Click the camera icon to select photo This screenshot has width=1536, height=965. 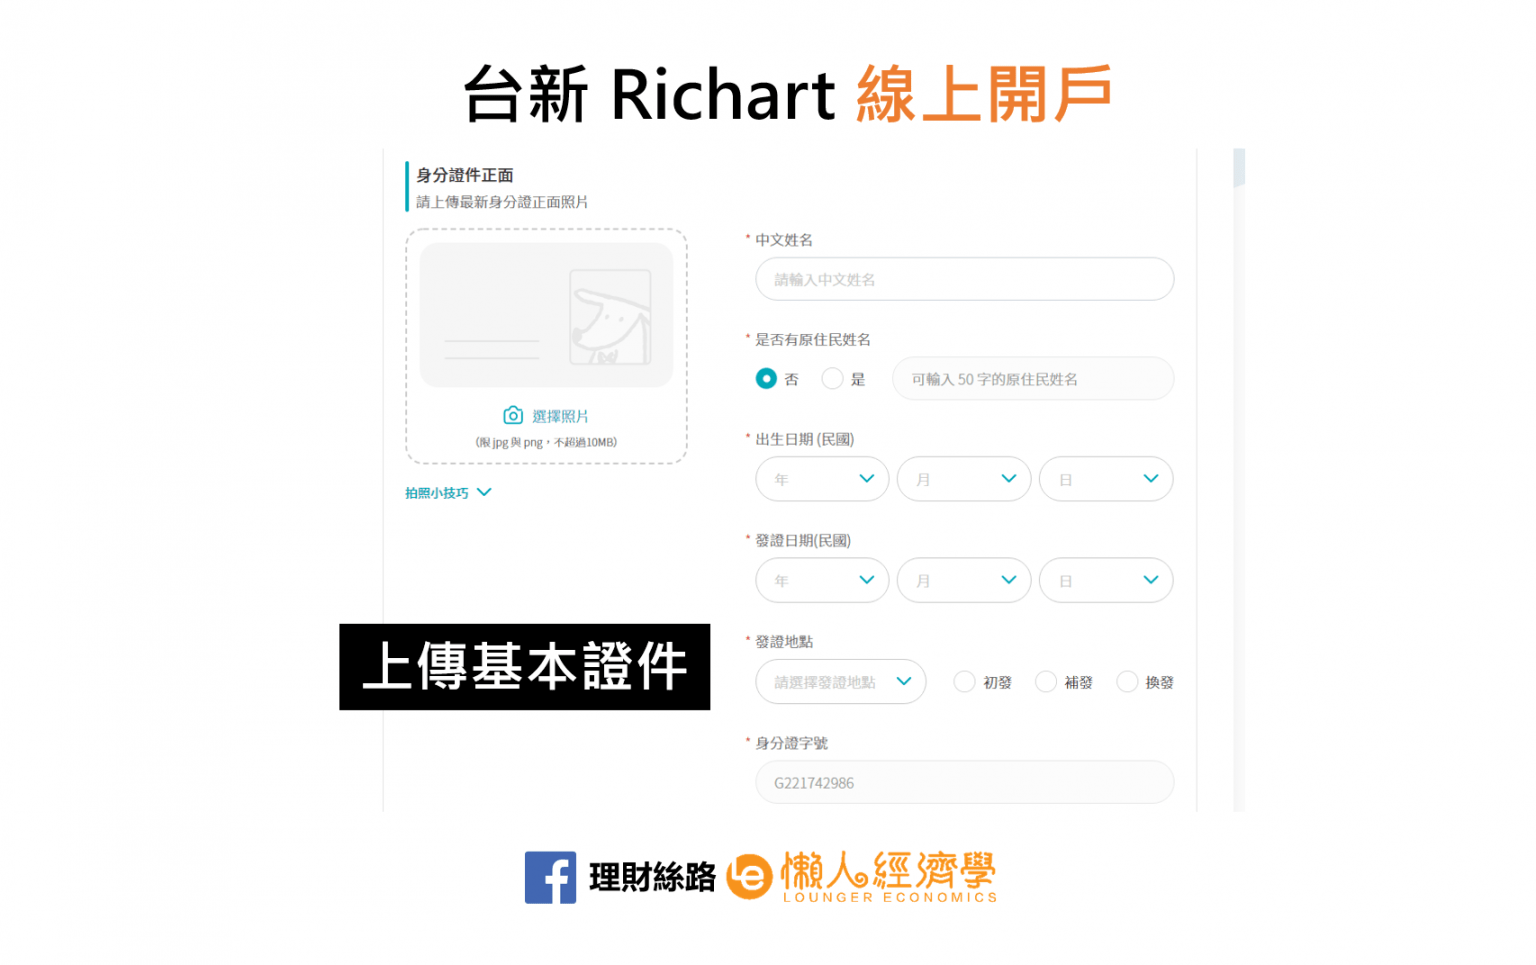pyautogui.click(x=513, y=415)
